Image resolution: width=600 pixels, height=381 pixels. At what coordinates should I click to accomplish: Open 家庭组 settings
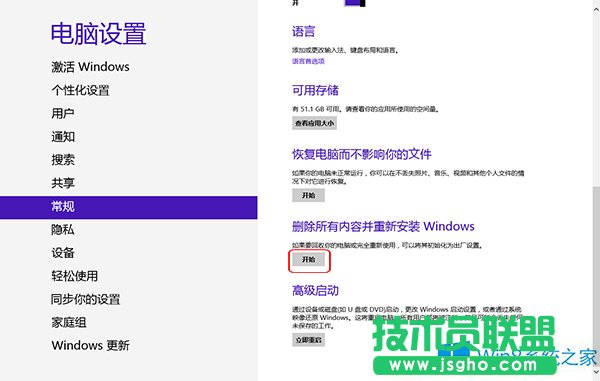(x=69, y=322)
